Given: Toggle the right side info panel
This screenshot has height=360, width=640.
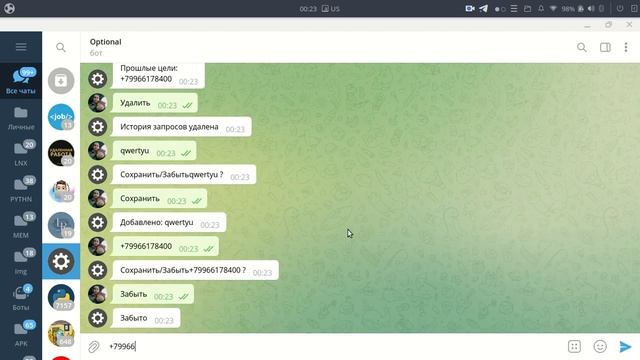Looking at the screenshot, I should (605, 47).
